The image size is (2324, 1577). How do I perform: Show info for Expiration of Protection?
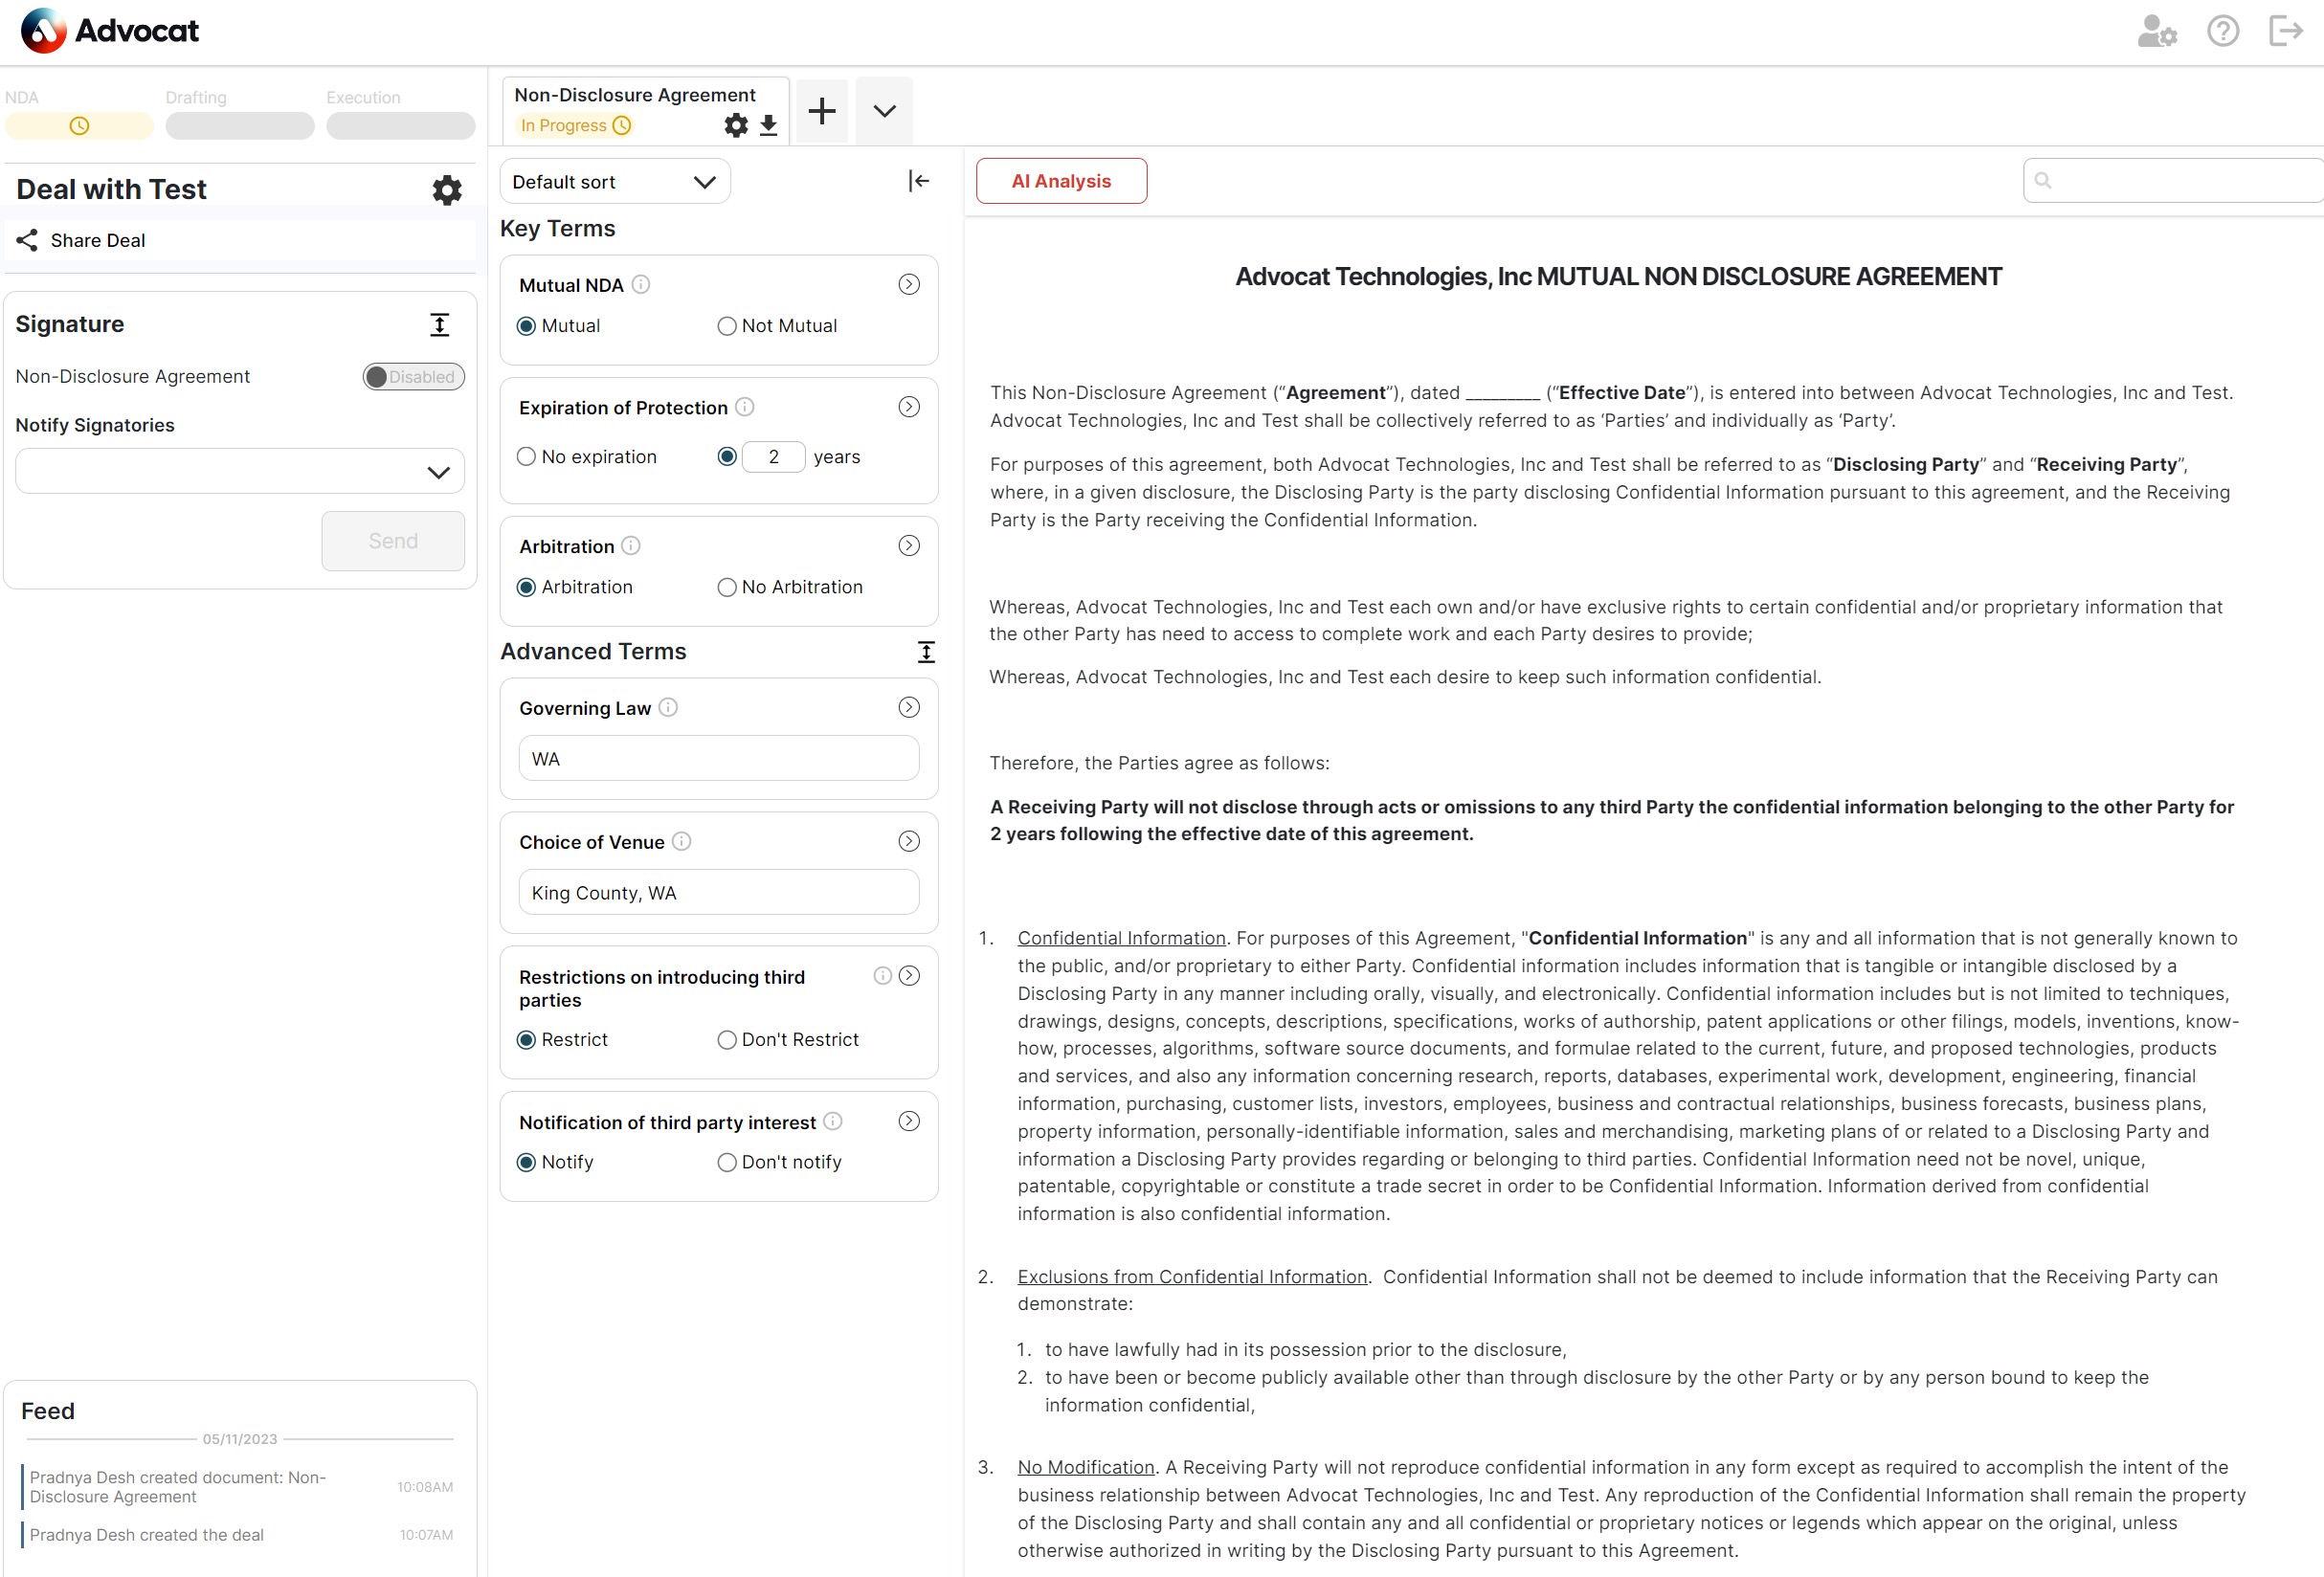[745, 407]
